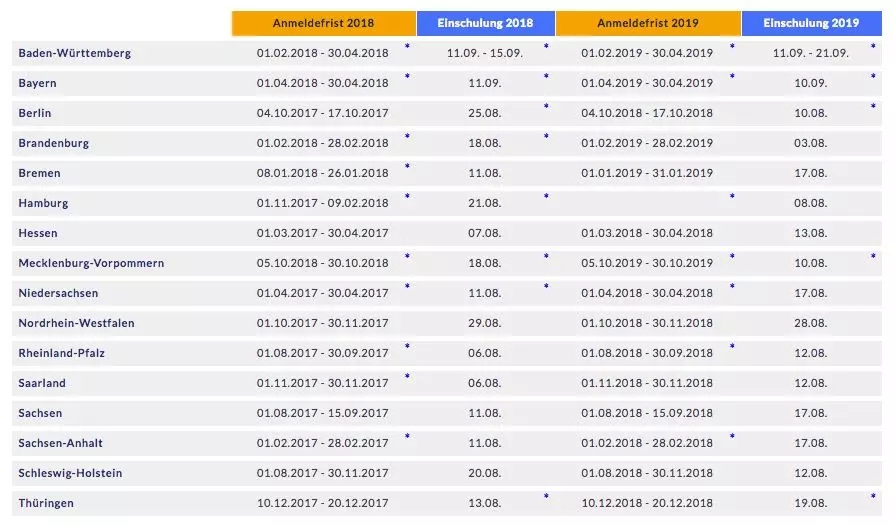Screen dimensions: 895x526
Task: Click Brandenburg Einschulung 2019 date 03.08.
Action: pyautogui.click(x=811, y=143)
